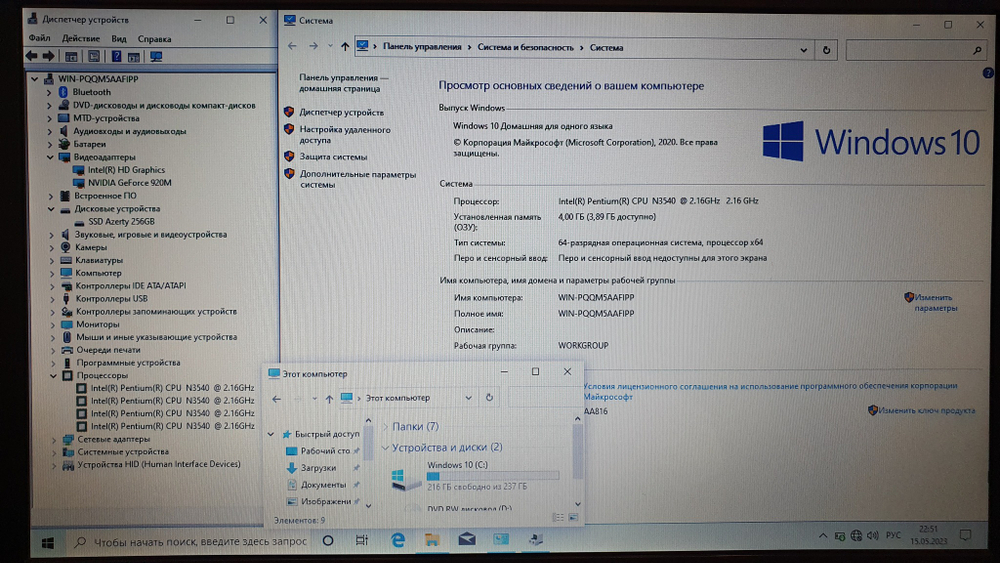Click Back arrow in Device Manager toolbar
Image resolution: width=1000 pixels, height=563 pixels.
[x=31, y=56]
